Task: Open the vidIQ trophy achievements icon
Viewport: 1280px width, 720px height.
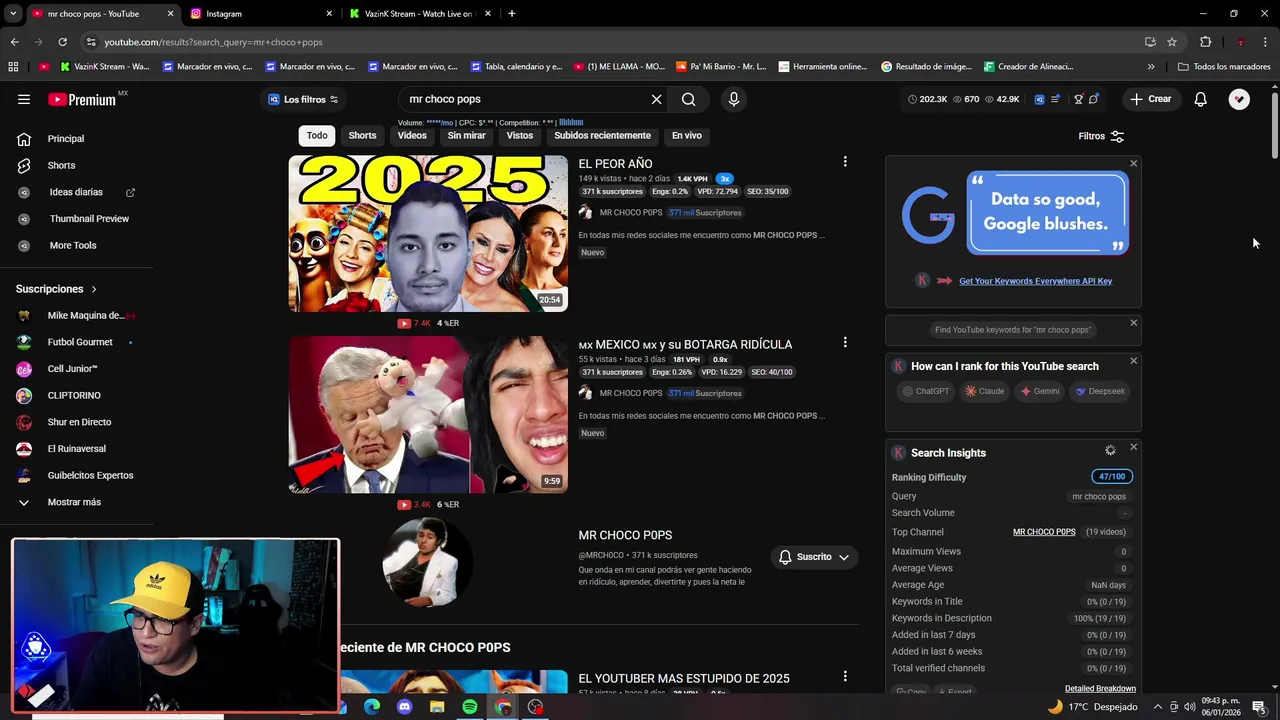Action: pyautogui.click(x=1078, y=99)
